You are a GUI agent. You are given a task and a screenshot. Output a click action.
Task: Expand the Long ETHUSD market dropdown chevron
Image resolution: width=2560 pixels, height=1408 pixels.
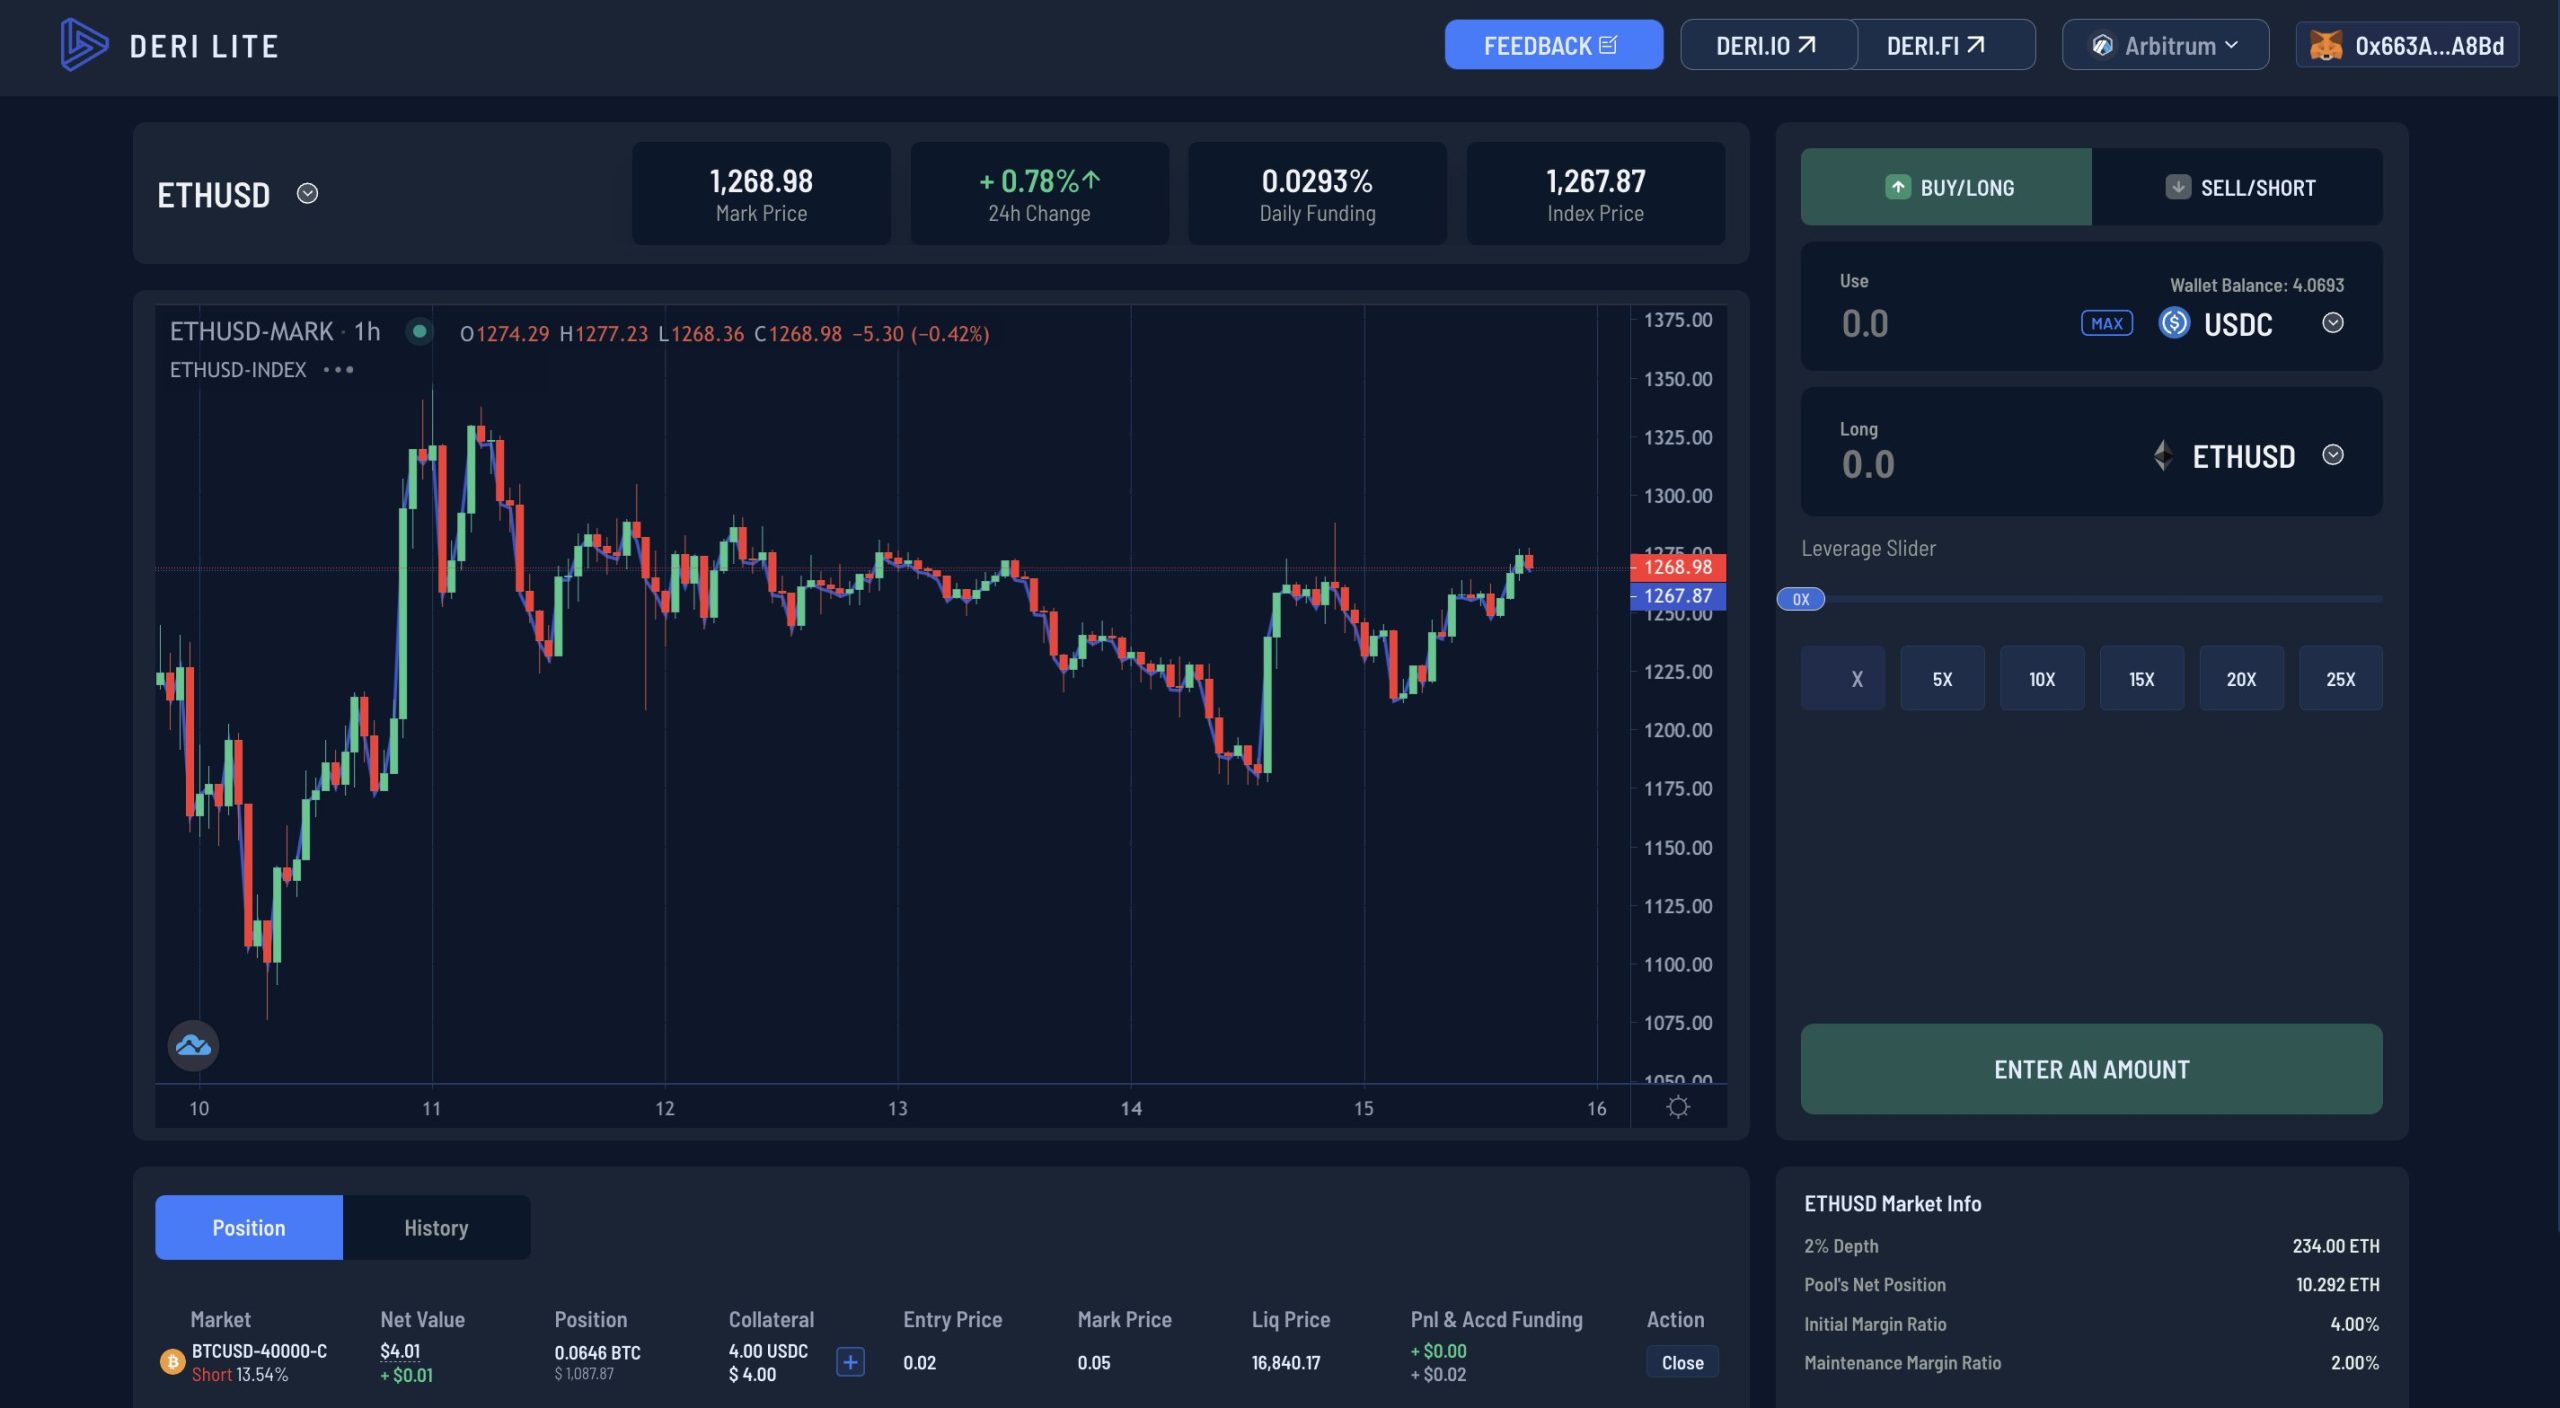[x=2332, y=455]
